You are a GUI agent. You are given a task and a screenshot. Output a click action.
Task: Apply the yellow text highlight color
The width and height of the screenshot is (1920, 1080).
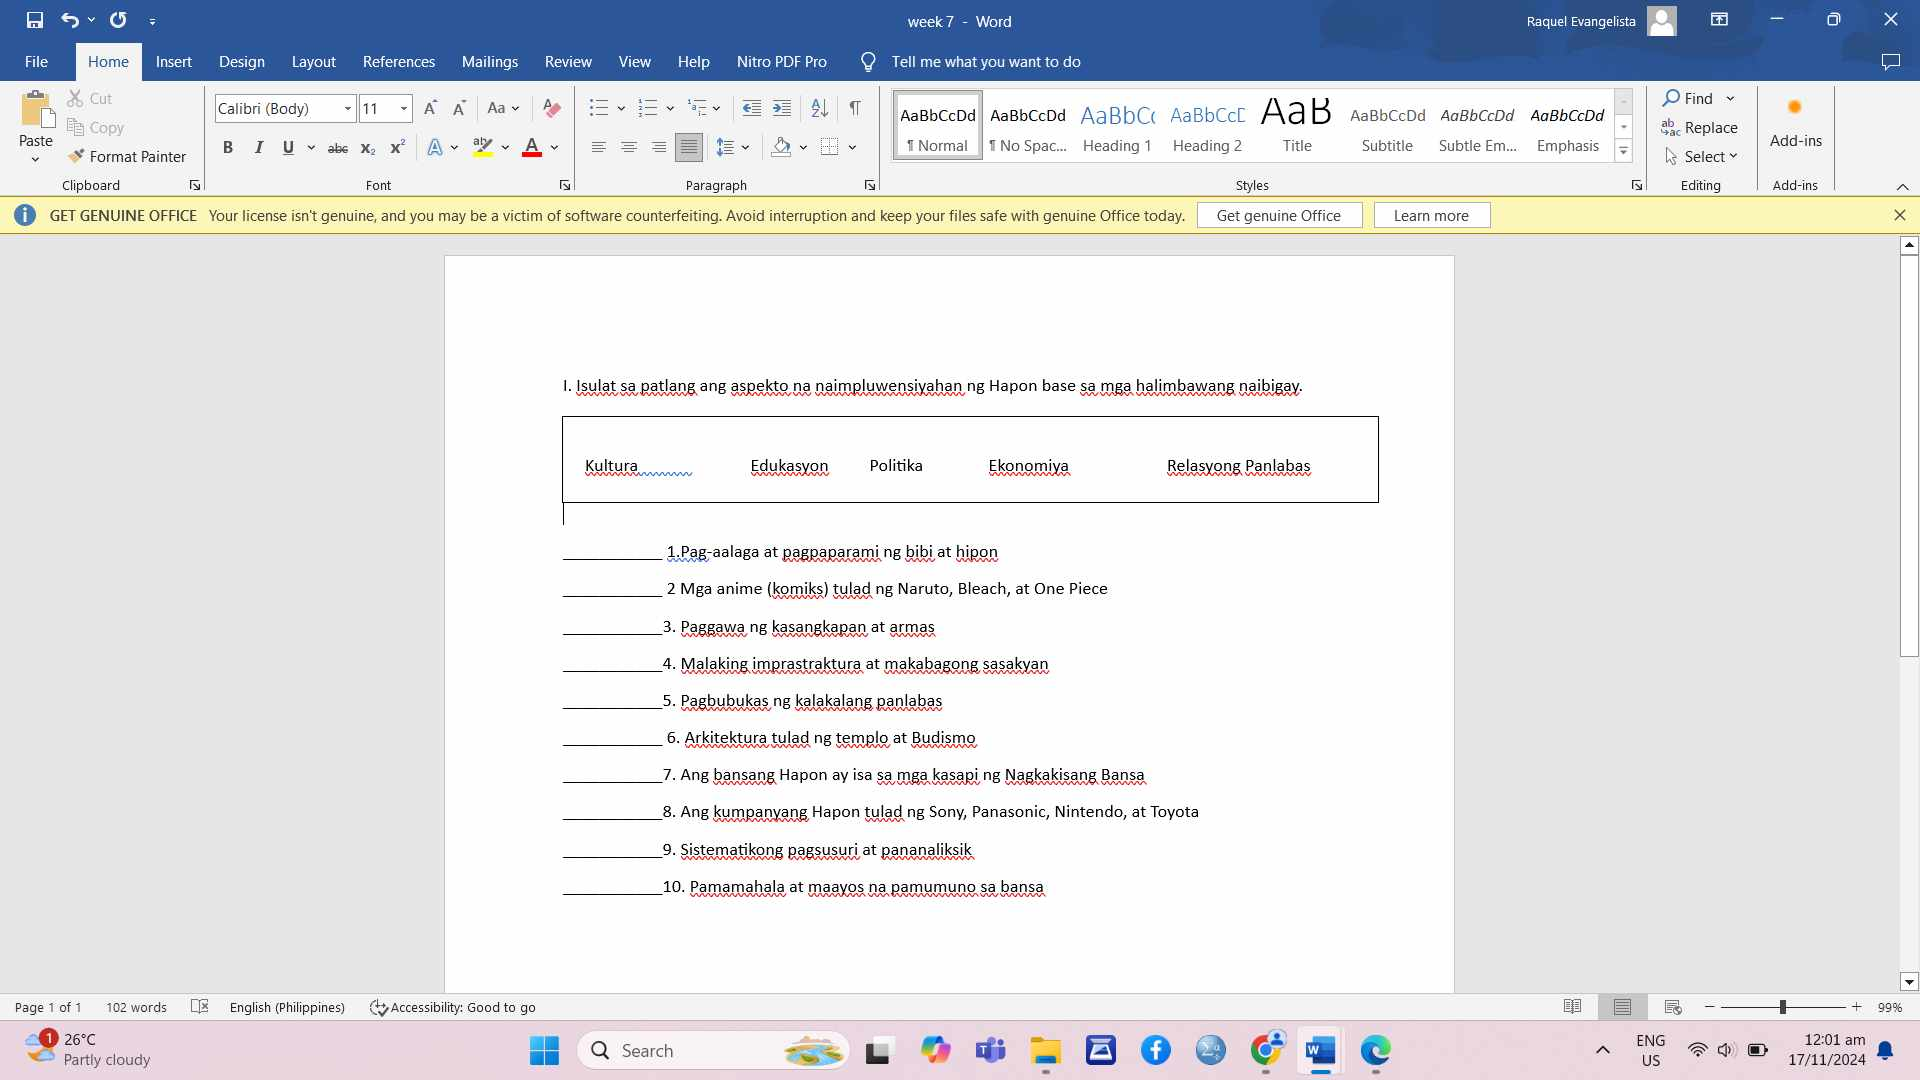(483, 148)
